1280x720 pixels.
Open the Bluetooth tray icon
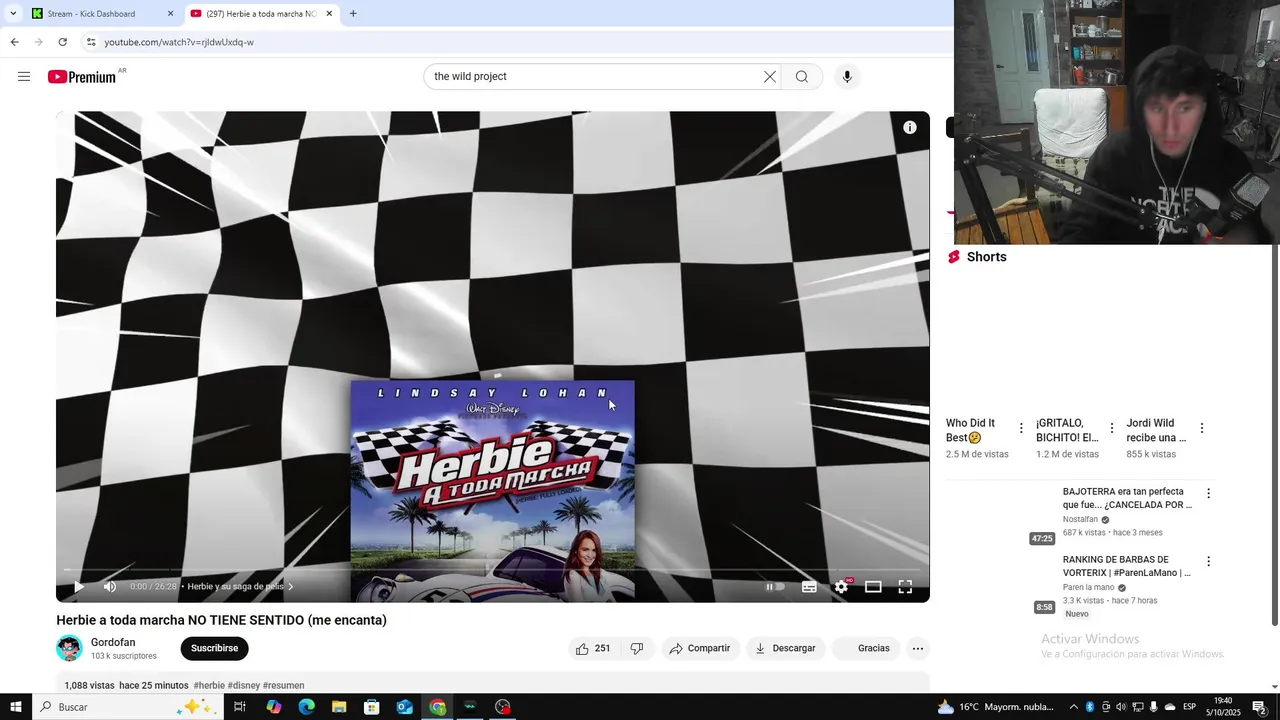[1090, 707]
